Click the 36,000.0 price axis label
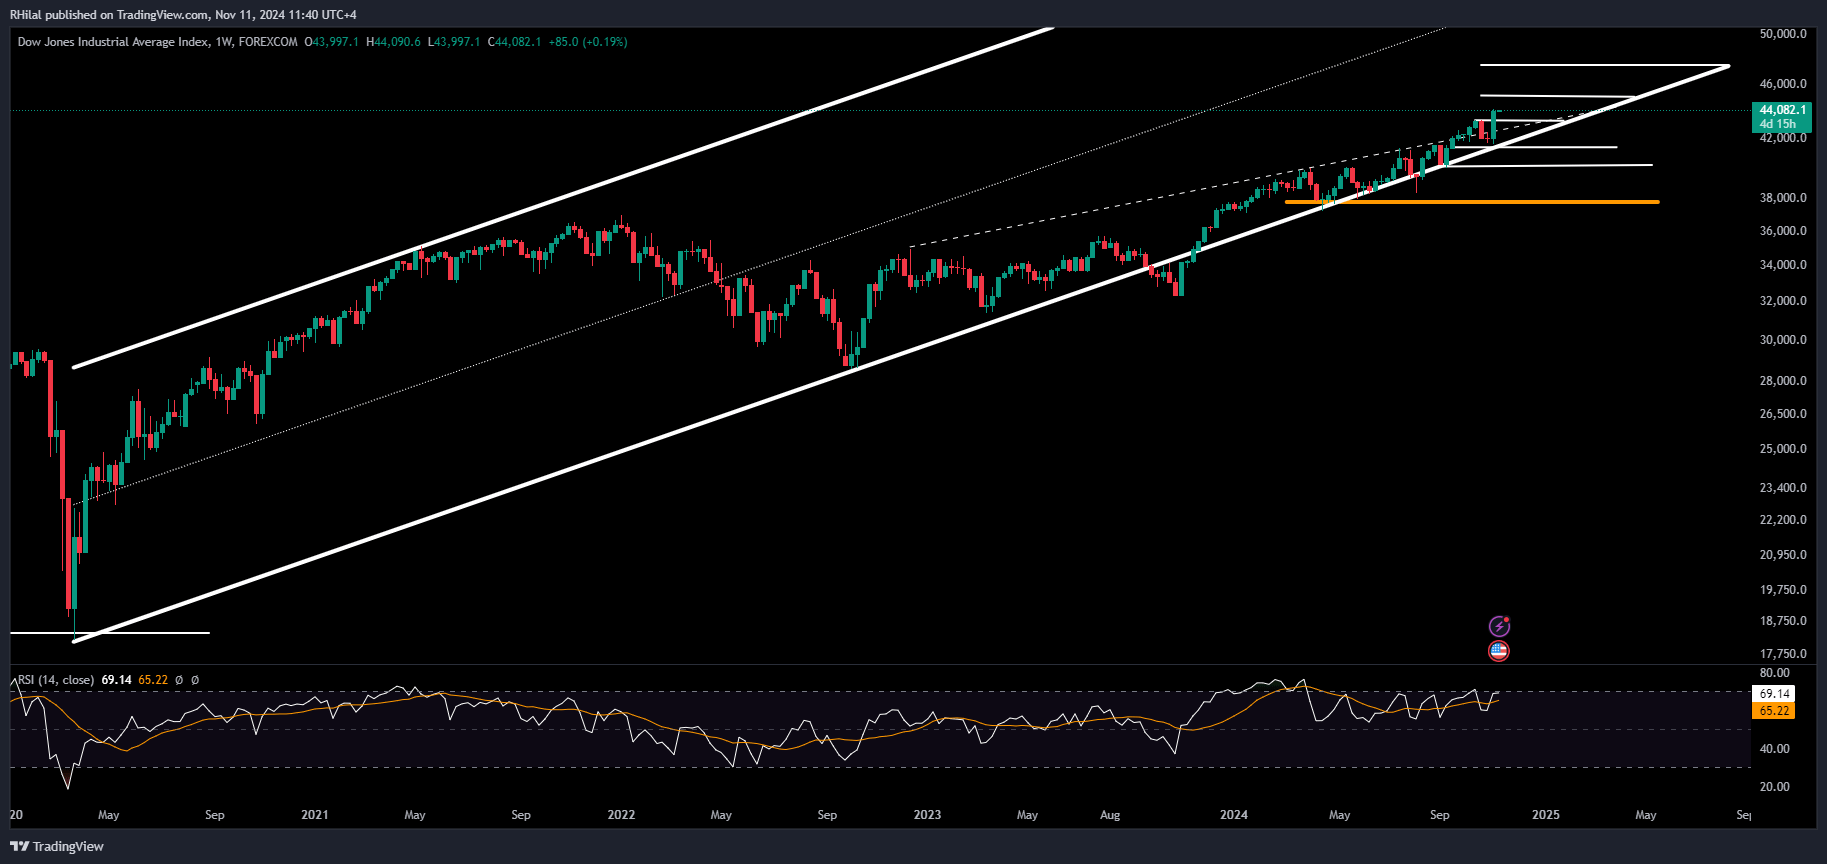Image resolution: width=1827 pixels, height=864 pixels. pos(1782,231)
